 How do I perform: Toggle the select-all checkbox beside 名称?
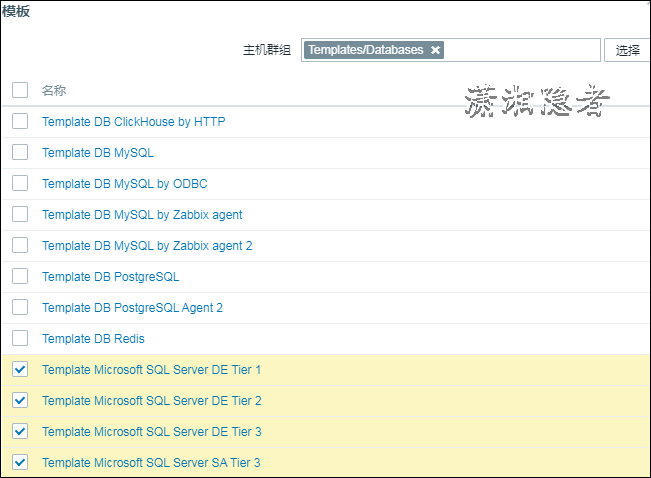pos(20,90)
